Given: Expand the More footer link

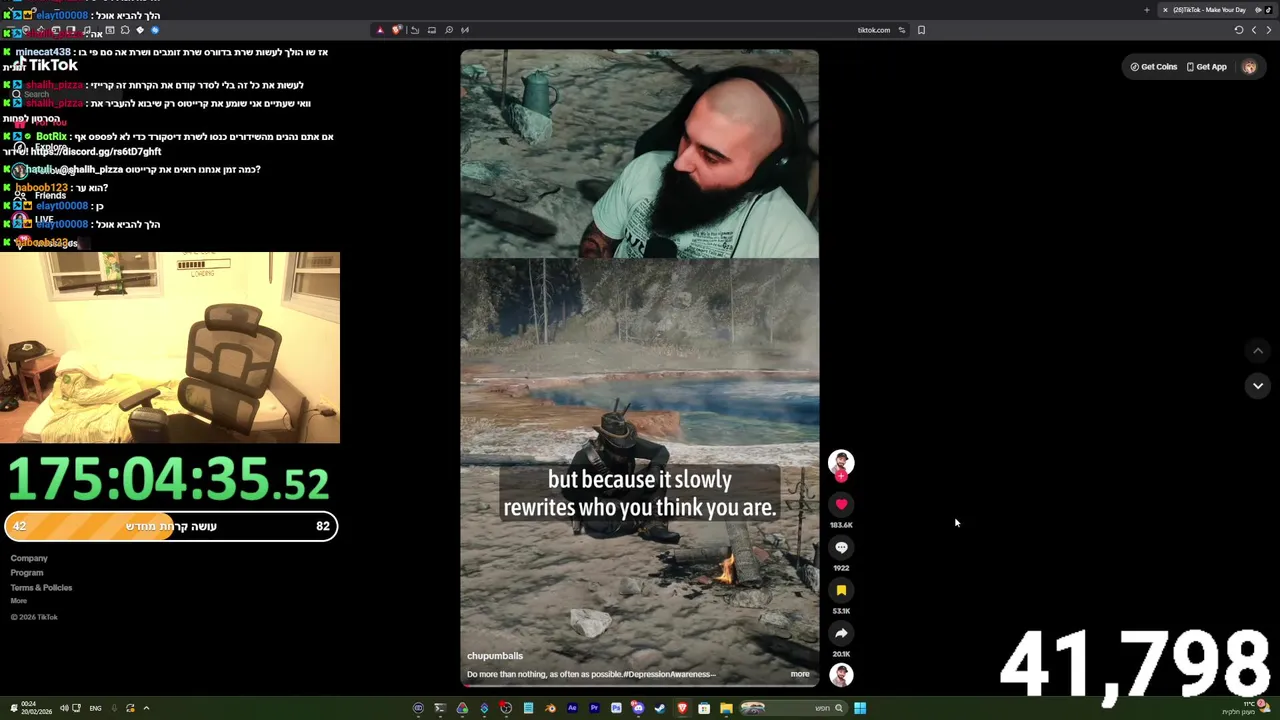Looking at the screenshot, I should [19, 601].
